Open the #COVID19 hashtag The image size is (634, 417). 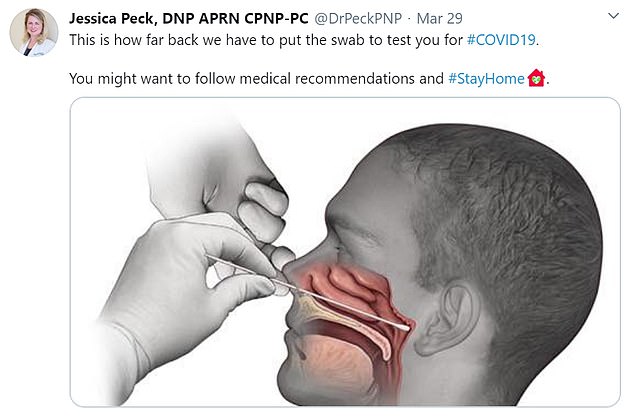pyautogui.click(x=501, y=40)
